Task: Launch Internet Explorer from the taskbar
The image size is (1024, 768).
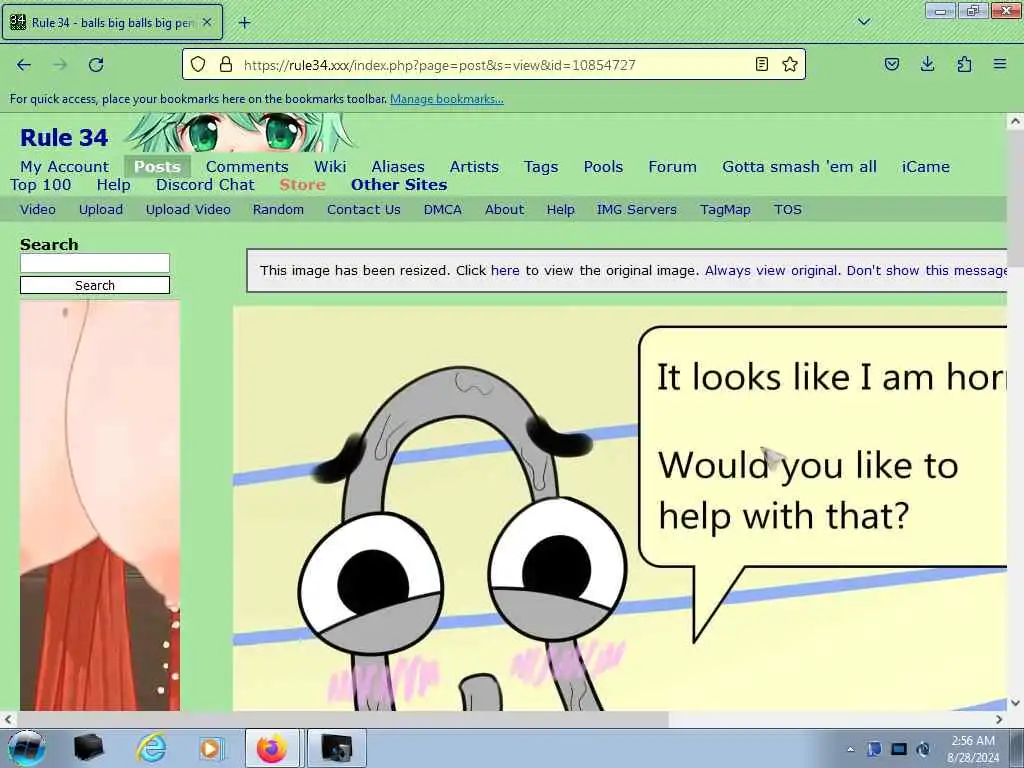Action: tap(151, 748)
